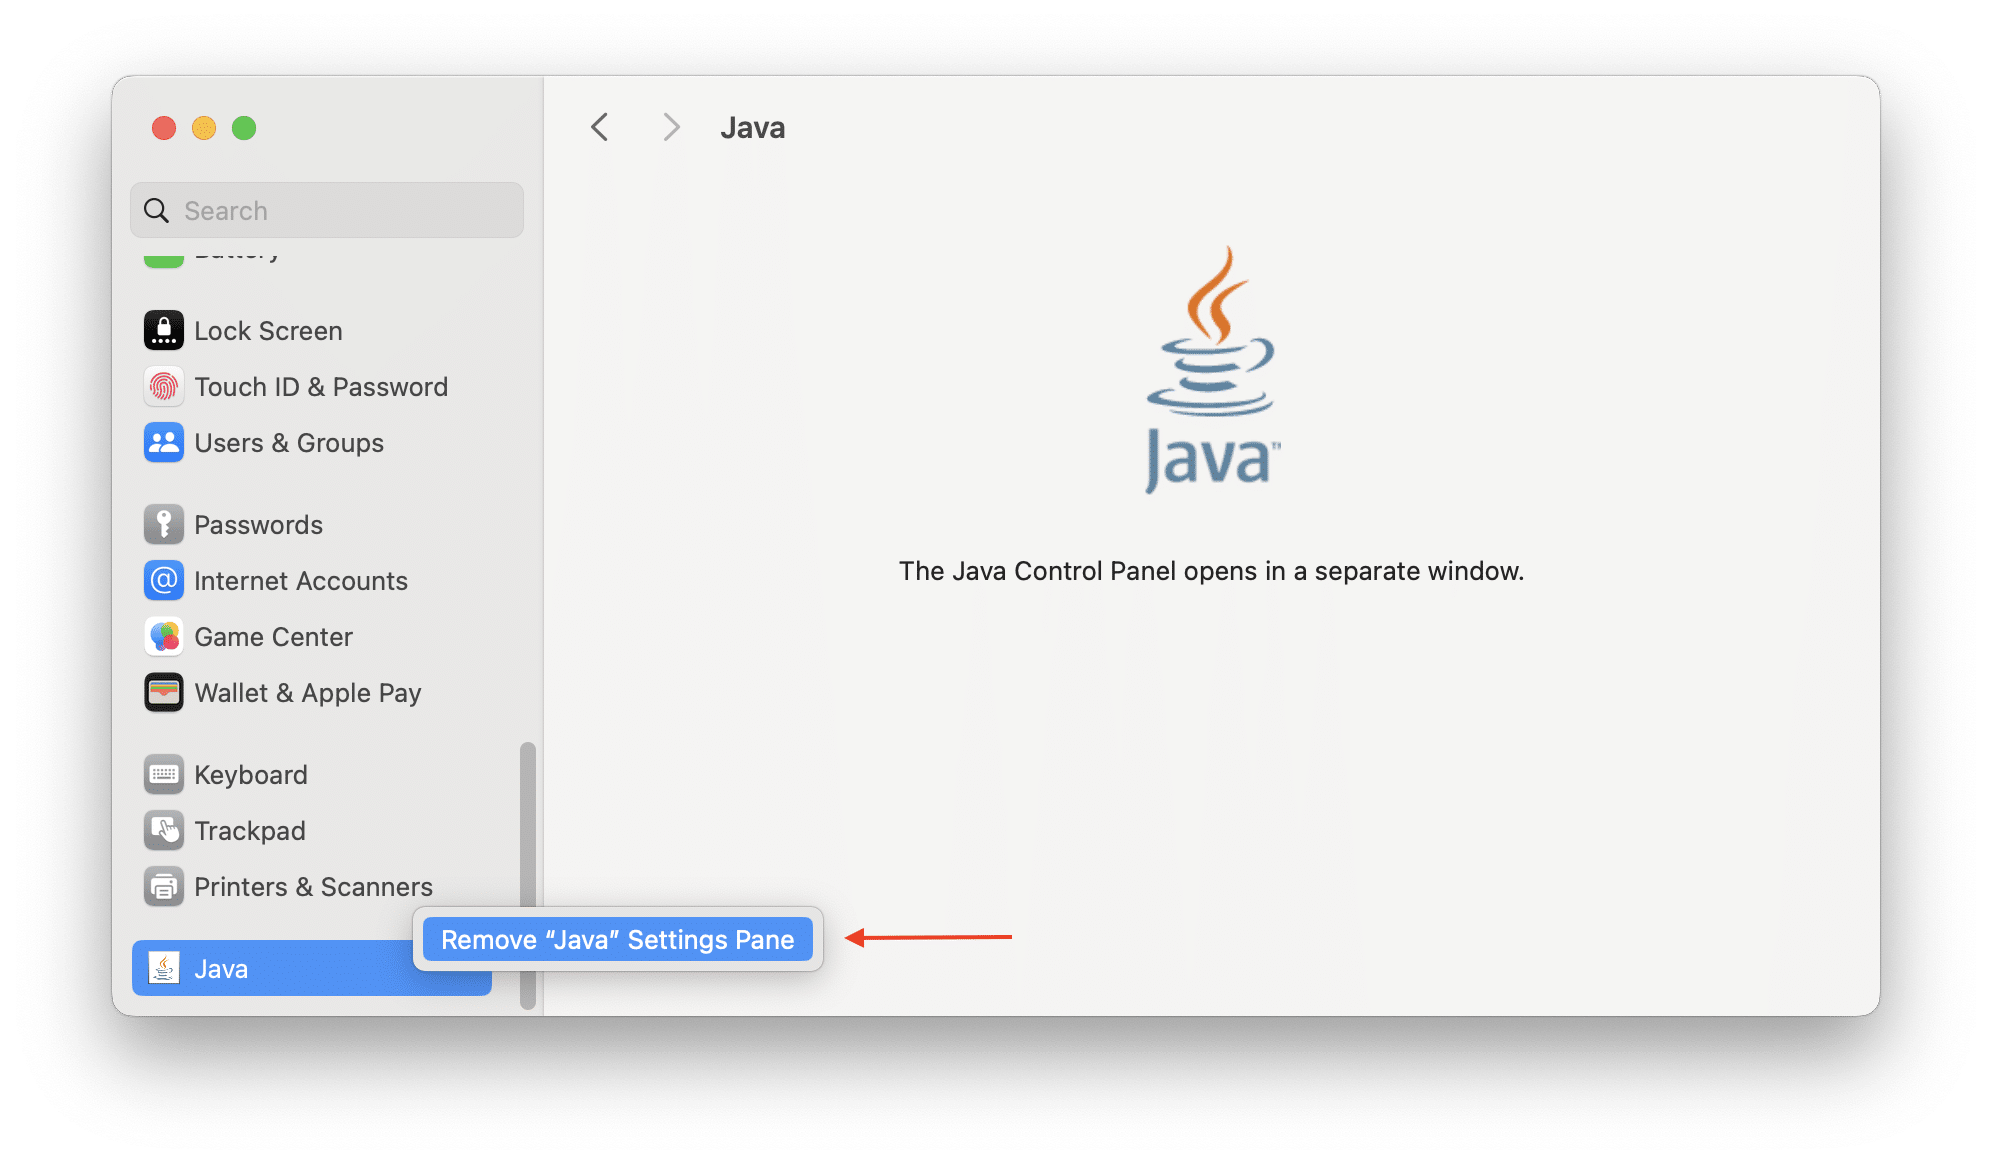The image size is (1992, 1164).
Task: Click the green zoom window control
Action: [x=243, y=128]
